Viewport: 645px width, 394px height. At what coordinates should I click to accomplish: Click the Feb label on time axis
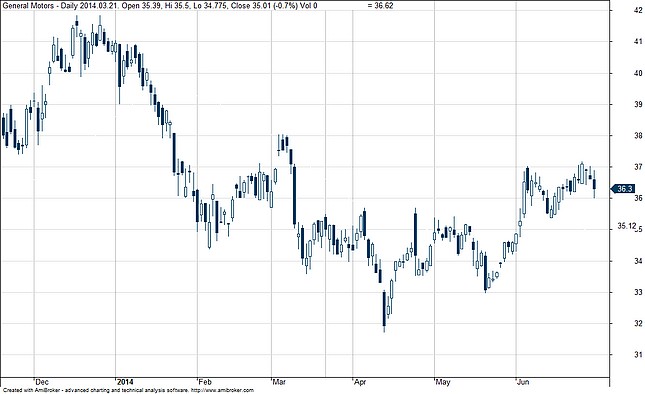[x=205, y=382]
